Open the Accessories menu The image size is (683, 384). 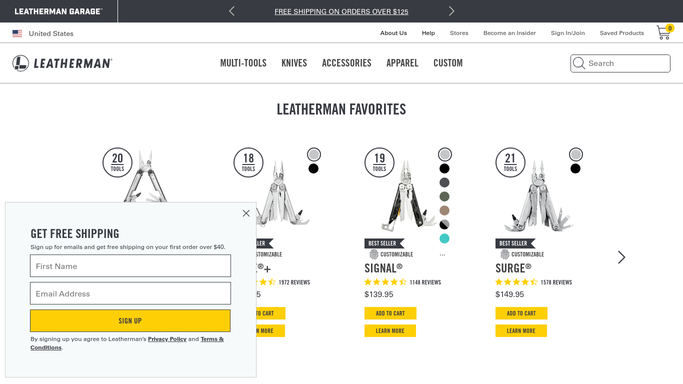click(x=347, y=63)
